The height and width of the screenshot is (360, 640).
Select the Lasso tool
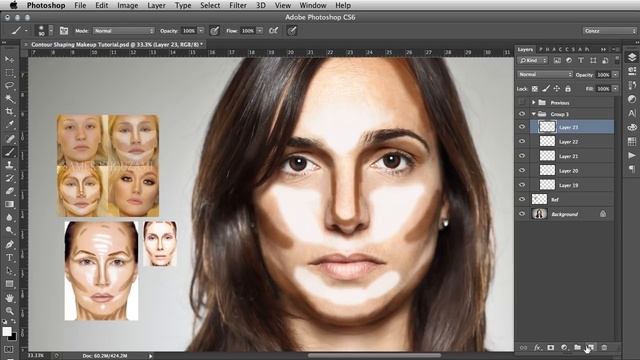point(9,86)
